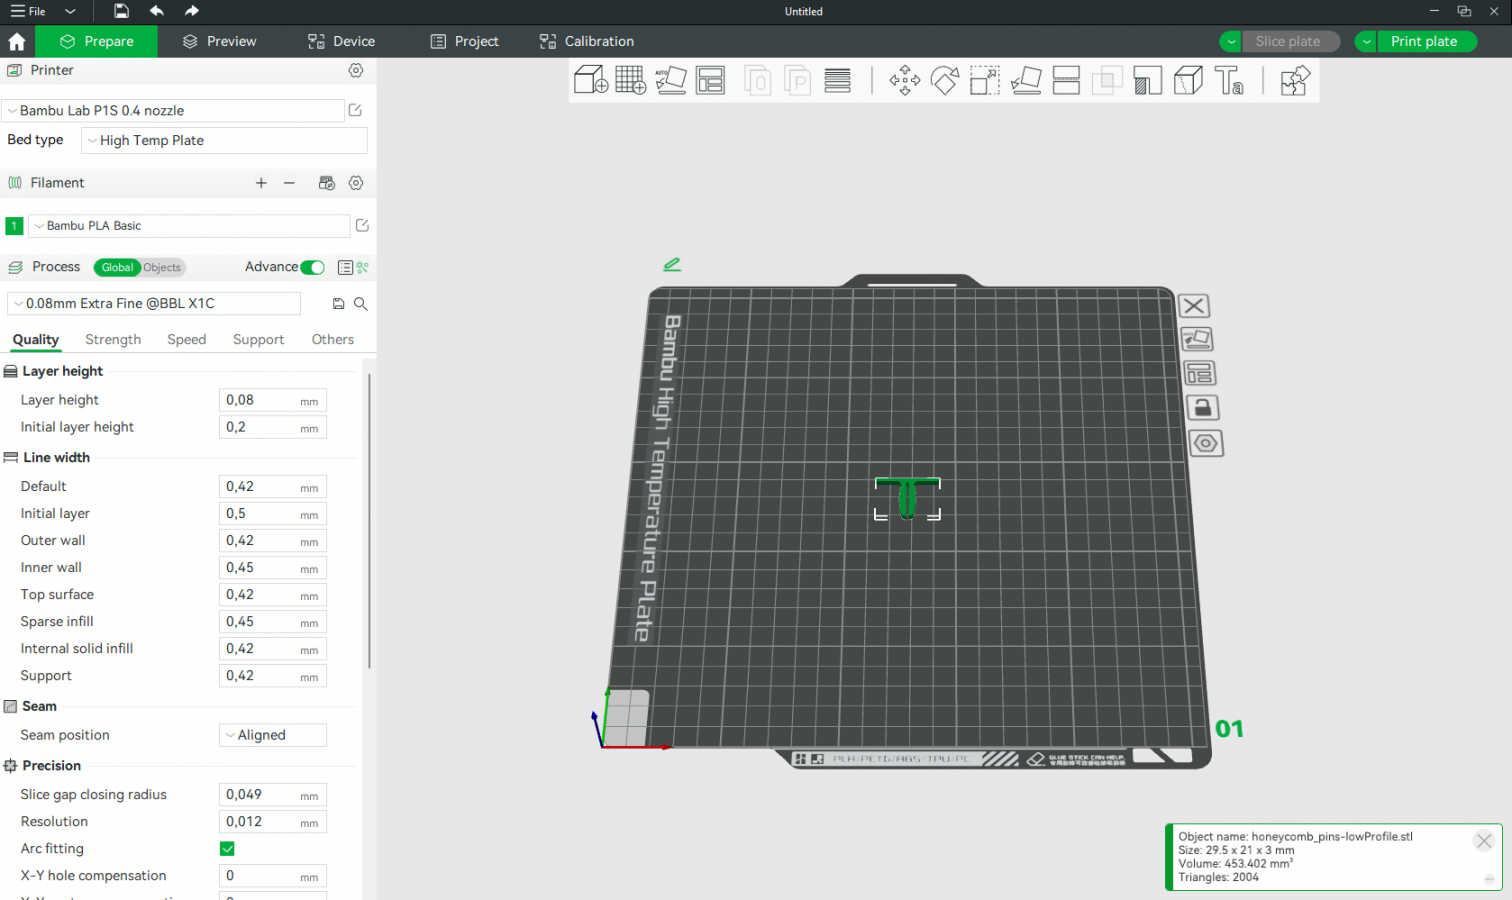
Task: Click the filament 1 green color swatch
Action: point(14,226)
